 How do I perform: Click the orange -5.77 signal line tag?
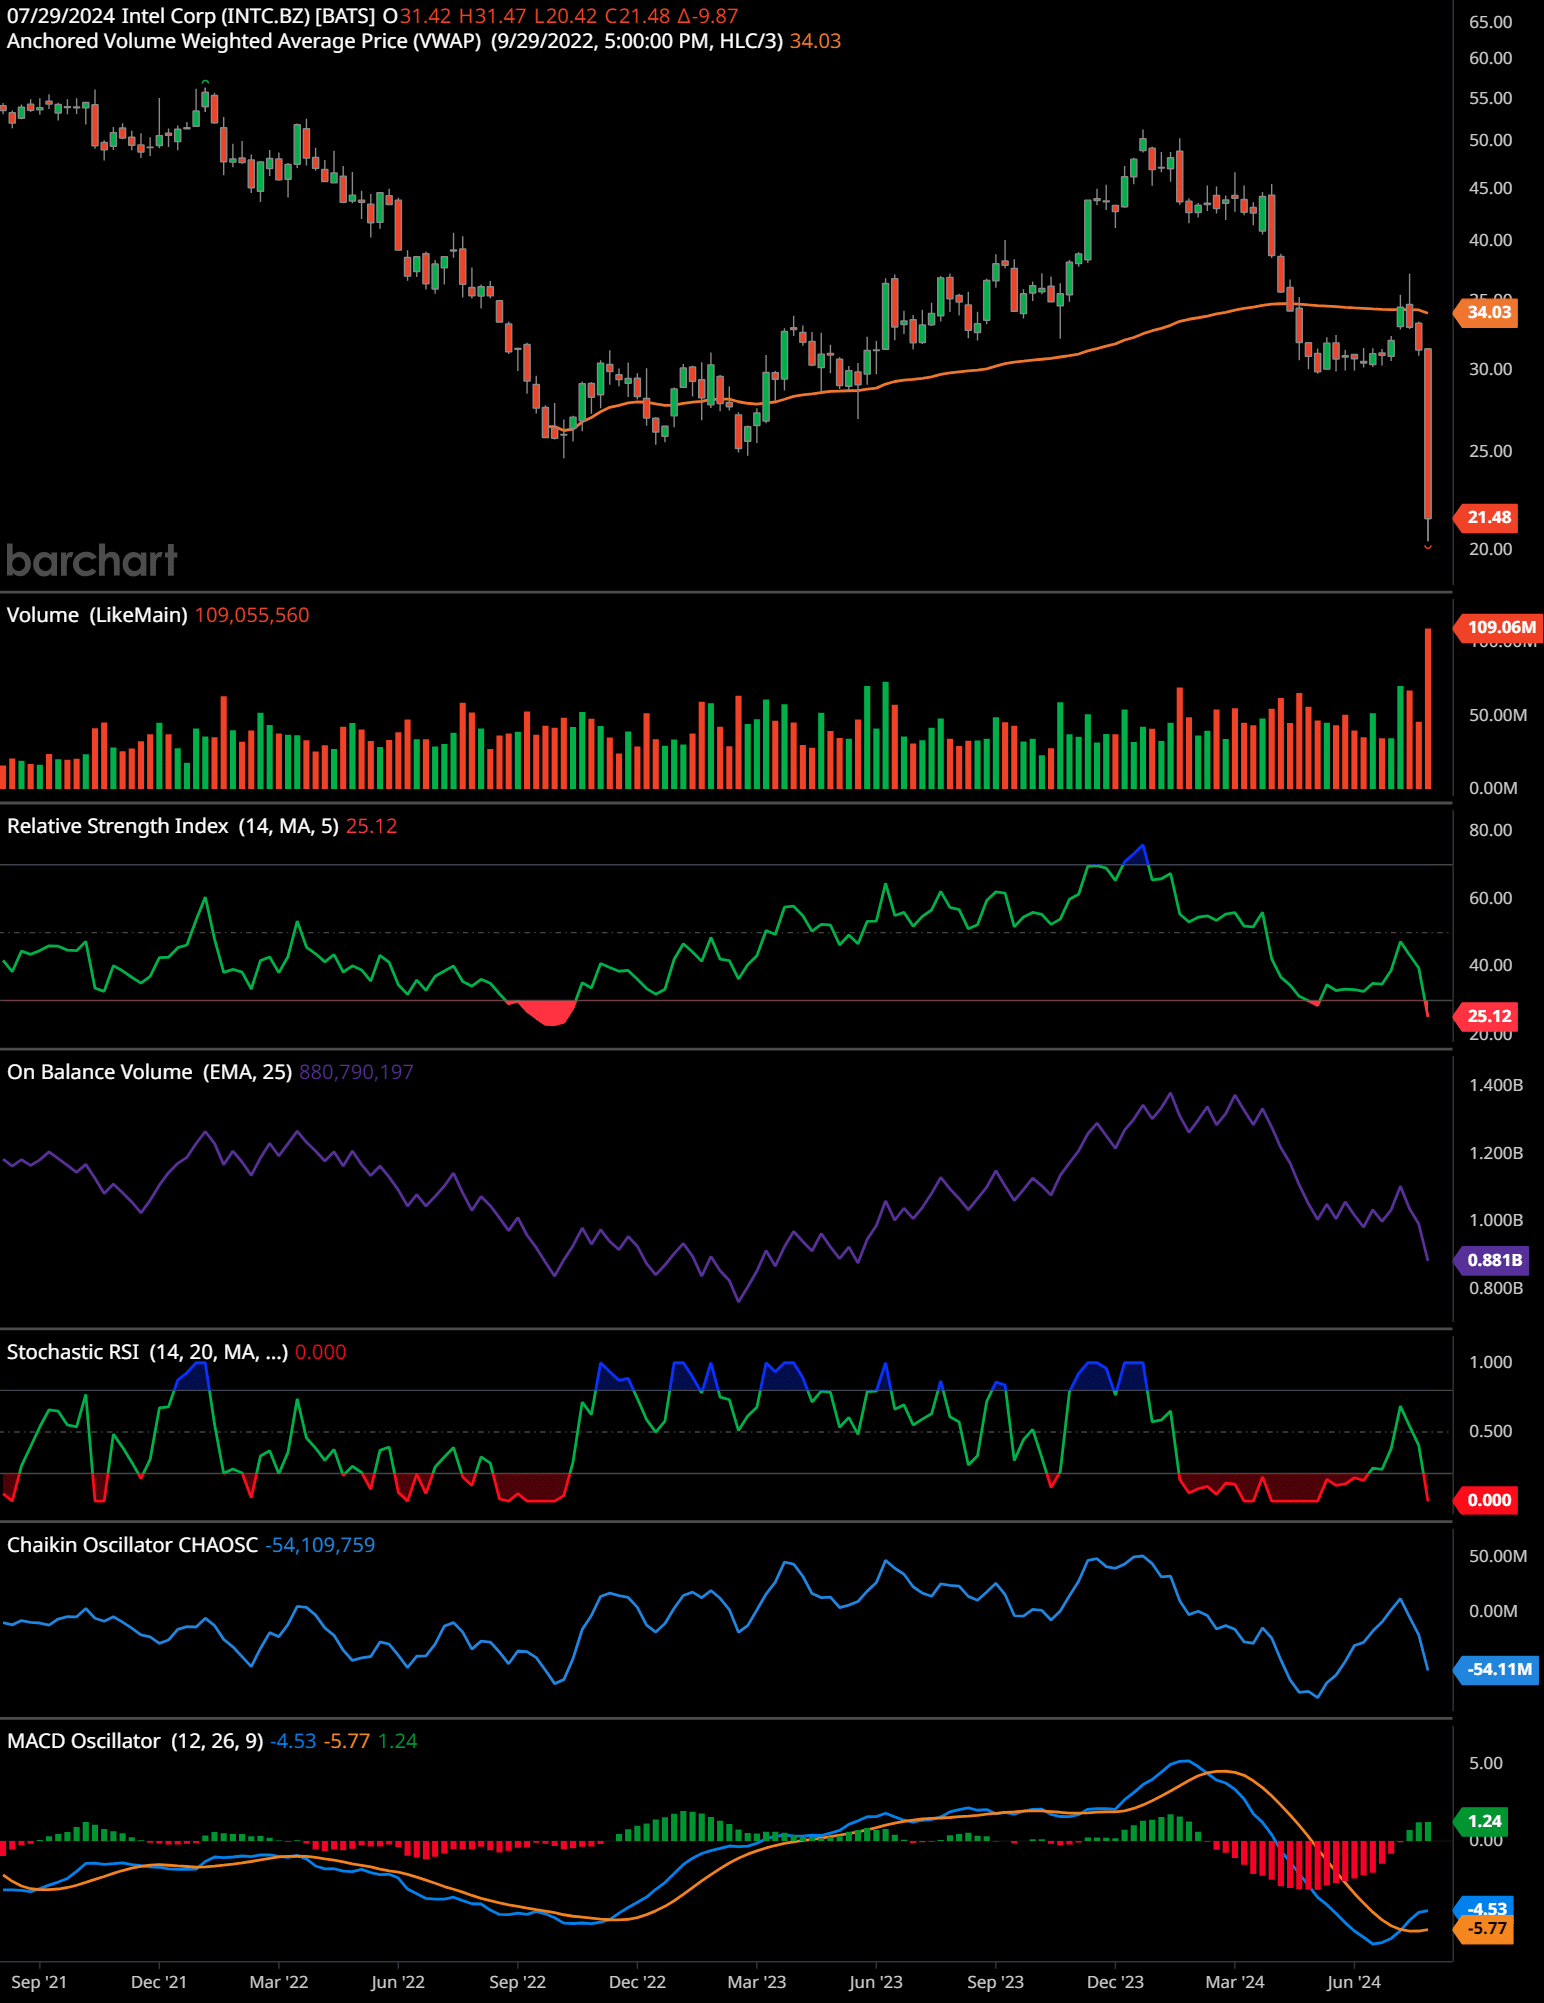pos(1485,1929)
